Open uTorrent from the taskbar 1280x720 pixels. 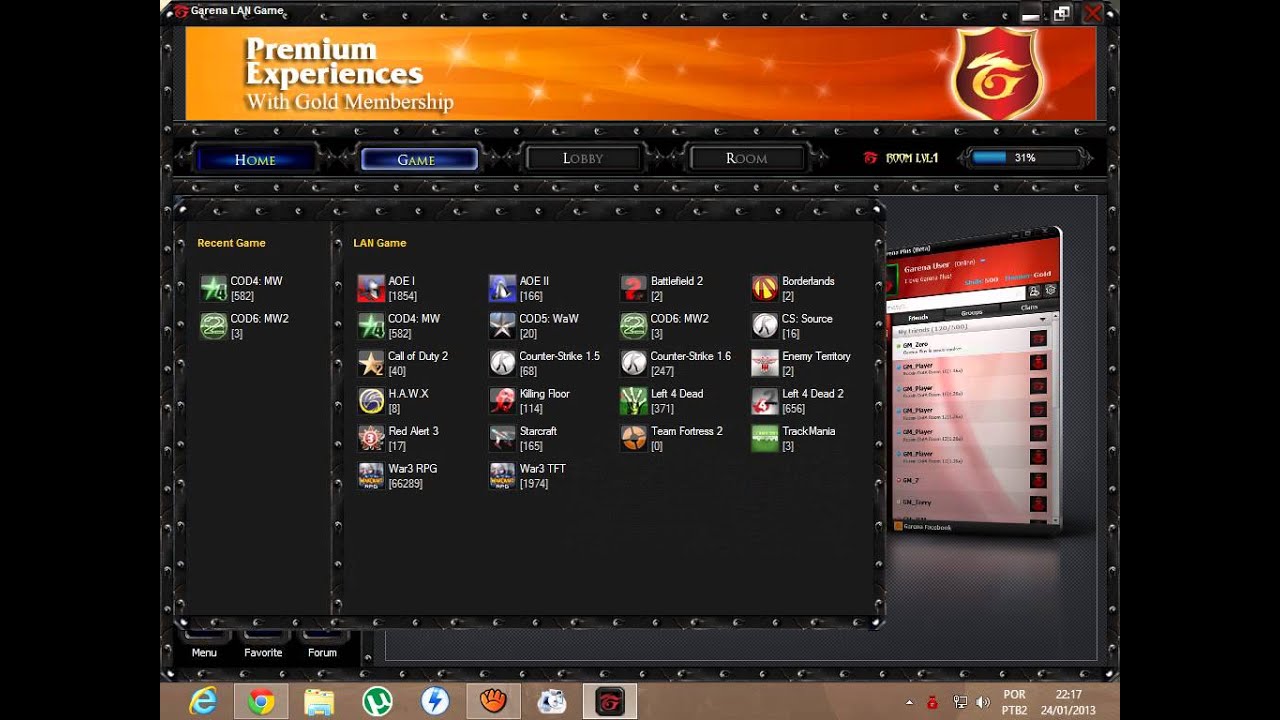click(377, 702)
